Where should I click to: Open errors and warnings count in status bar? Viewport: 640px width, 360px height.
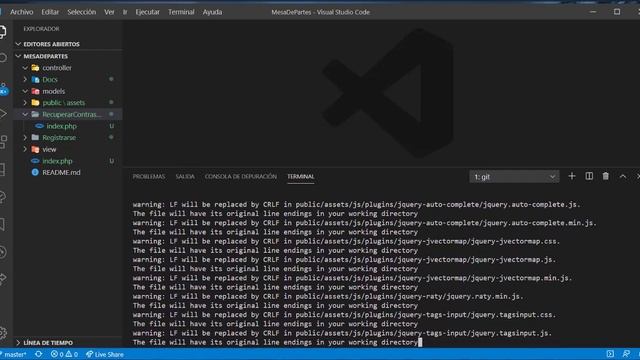coord(64,354)
